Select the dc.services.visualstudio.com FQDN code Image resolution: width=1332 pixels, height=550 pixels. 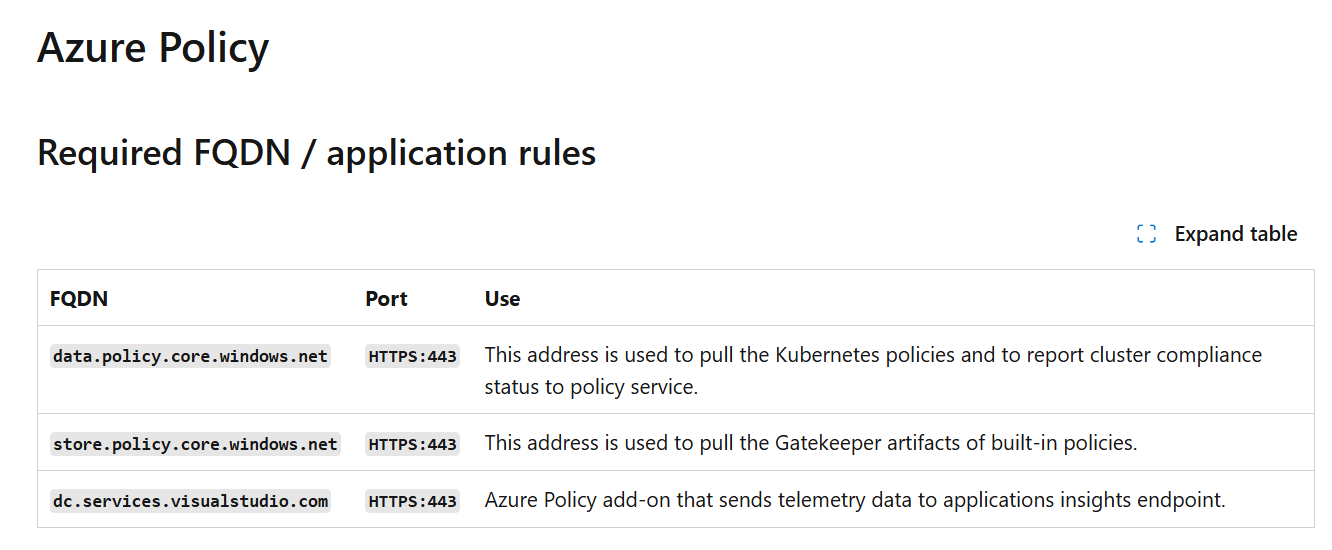pos(190,501)
